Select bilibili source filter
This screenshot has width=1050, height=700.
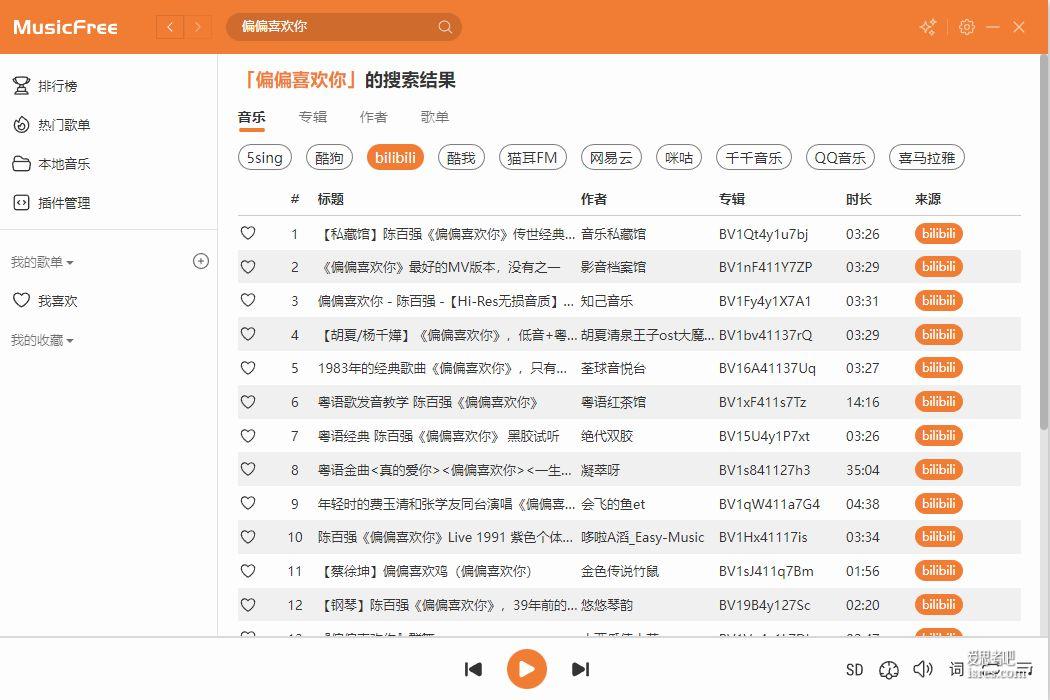click(x=395, y=157)
